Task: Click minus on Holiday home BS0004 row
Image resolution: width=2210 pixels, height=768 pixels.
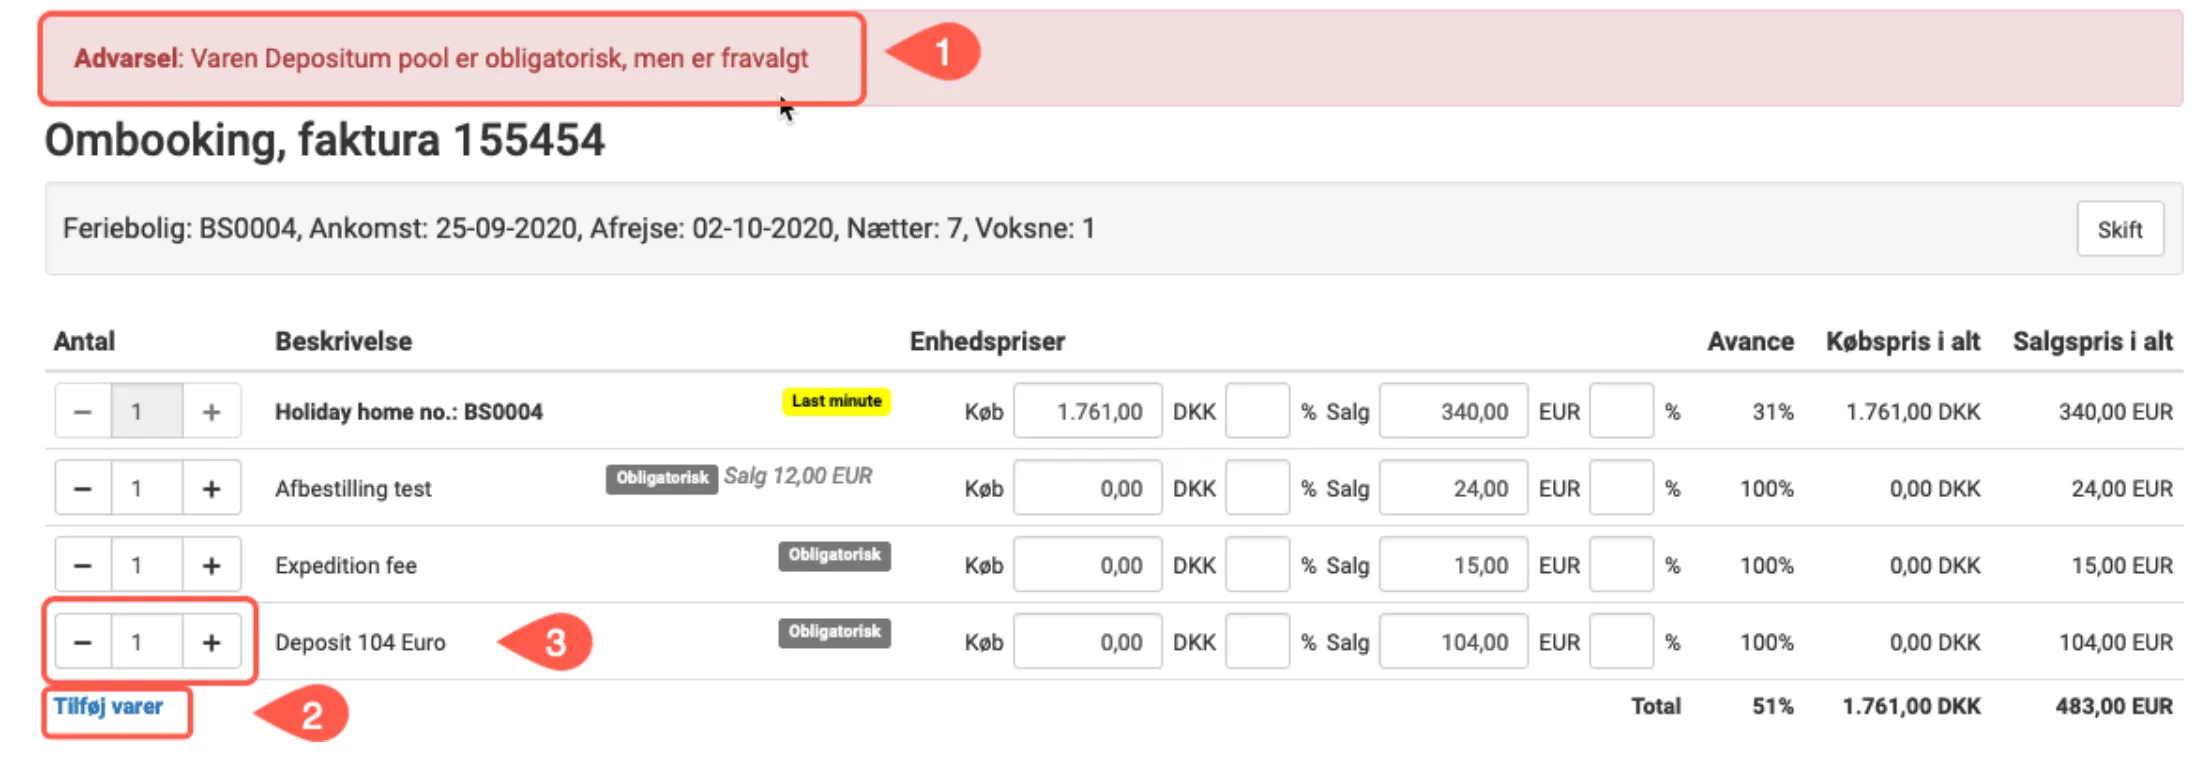Action: coord(83,412)
